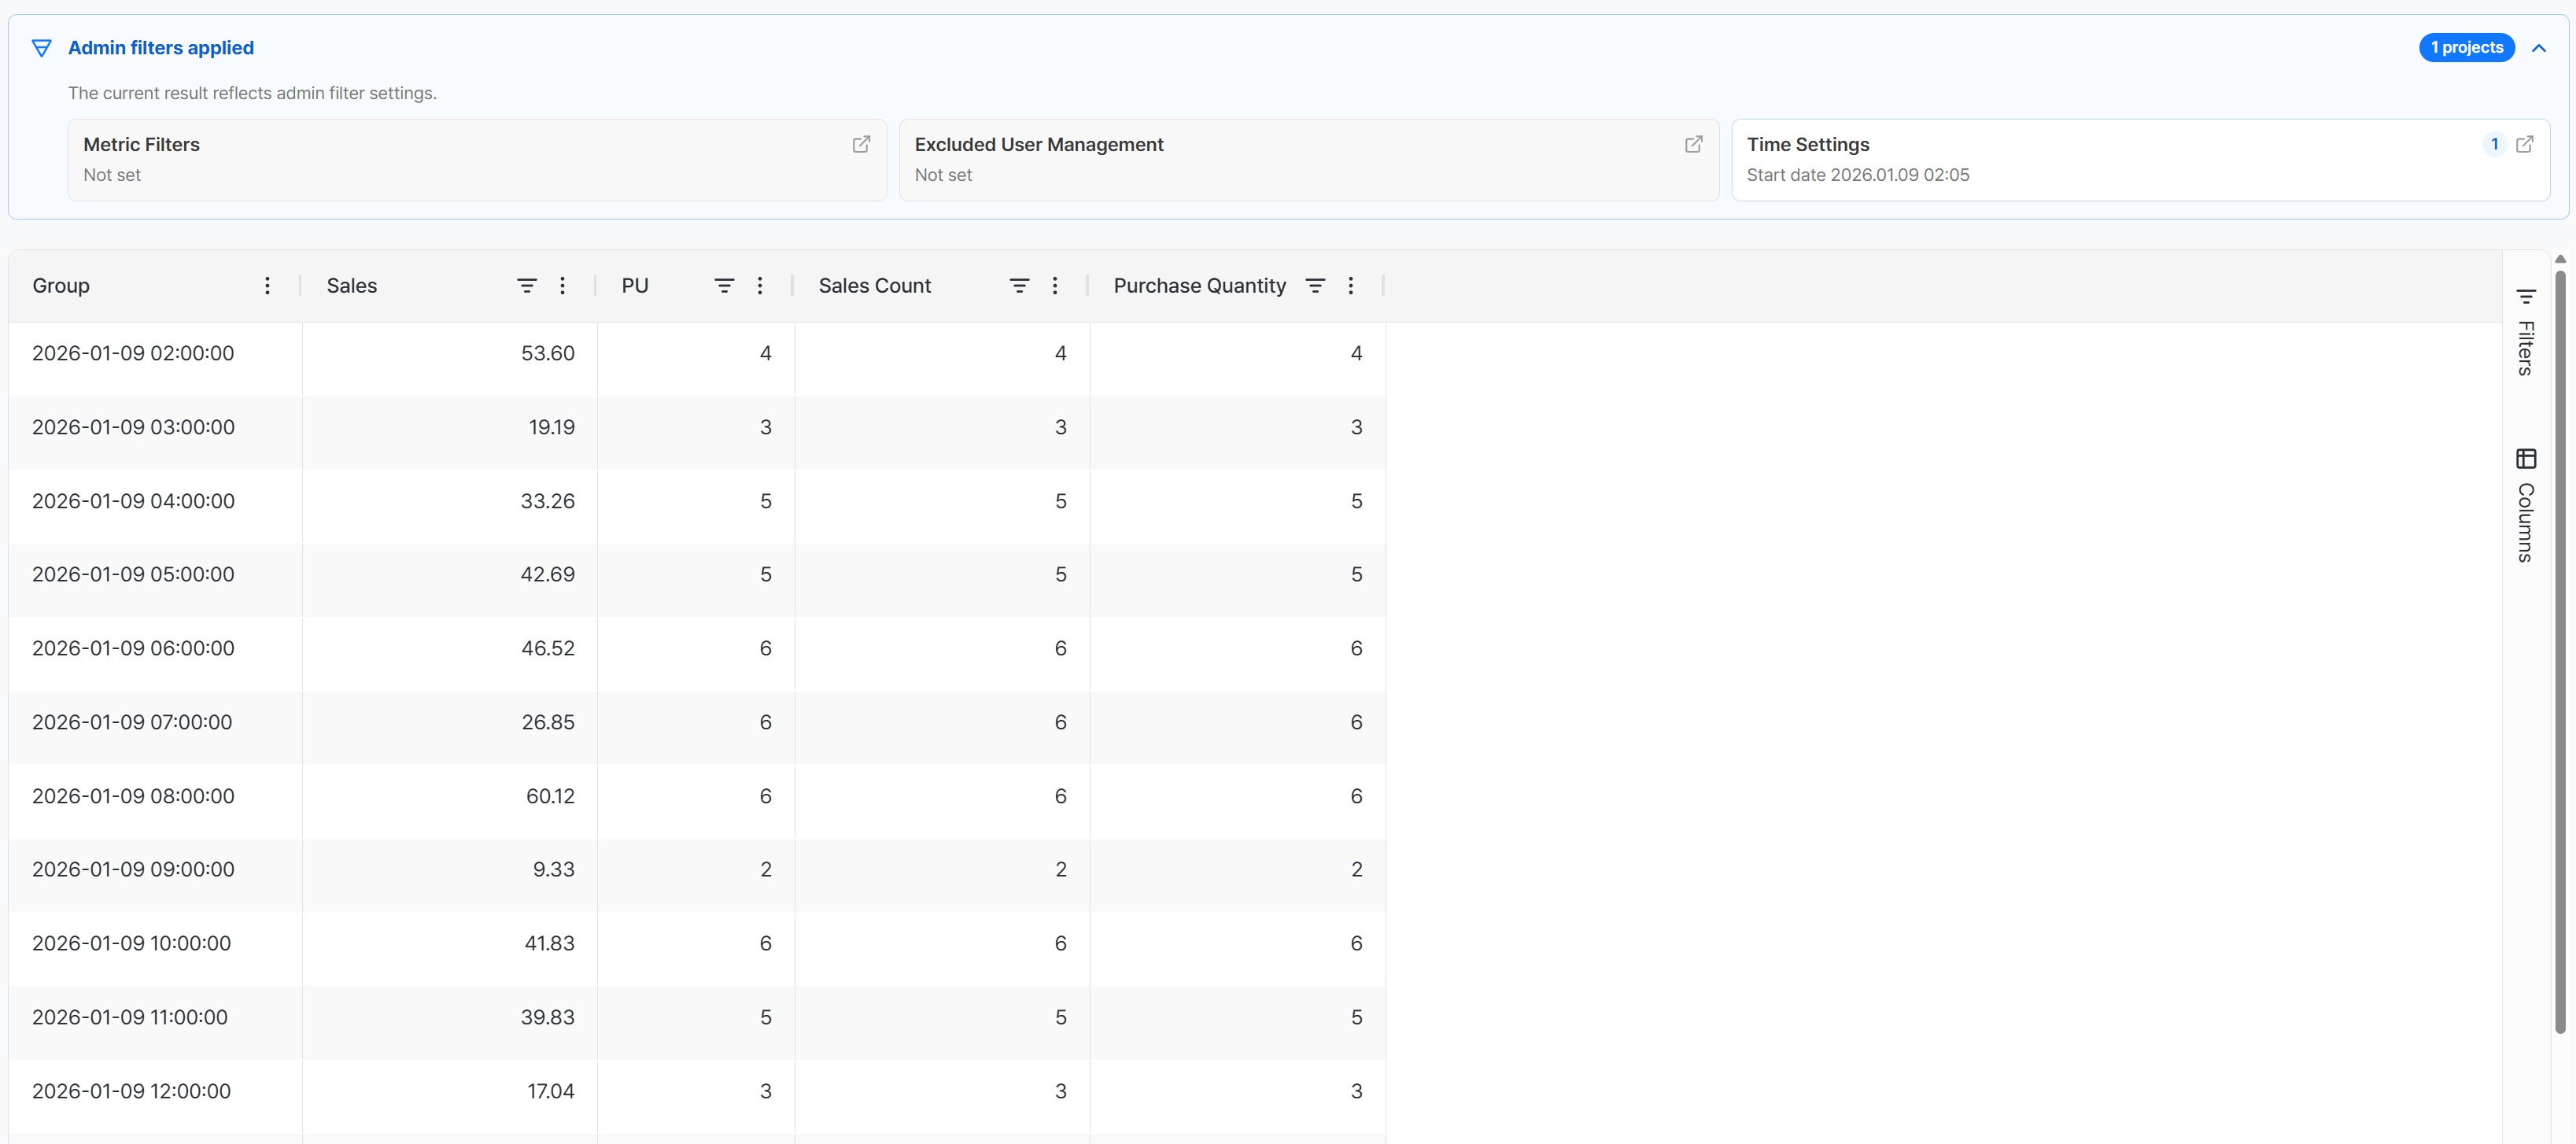Open Metric Filters external link icon

861,144
